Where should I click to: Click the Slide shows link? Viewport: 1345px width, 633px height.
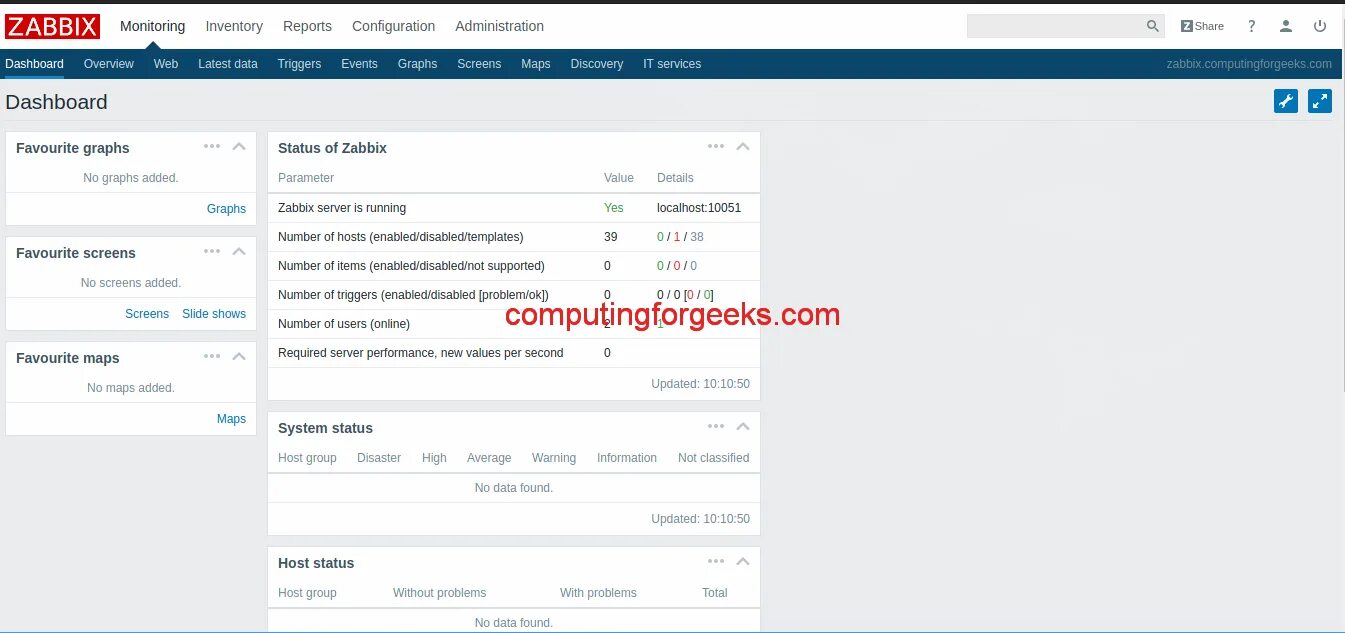[x=214, y=314]
